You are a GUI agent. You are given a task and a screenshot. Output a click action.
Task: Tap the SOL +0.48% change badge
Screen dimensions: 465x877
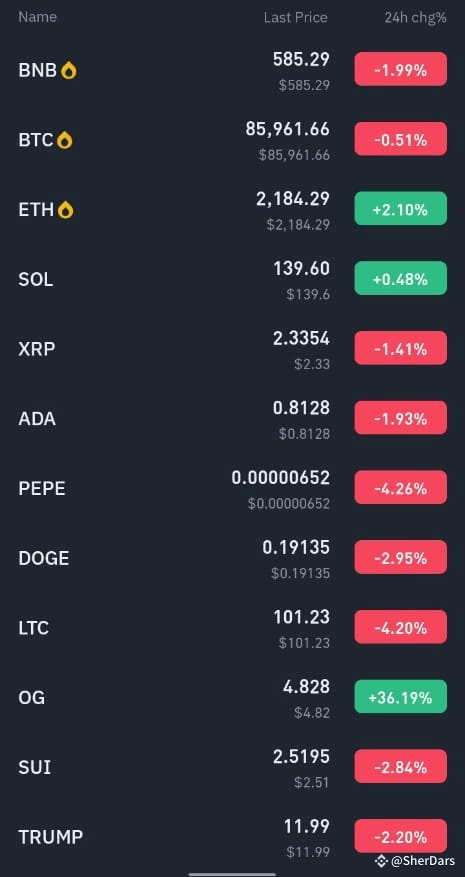(401, 279)
